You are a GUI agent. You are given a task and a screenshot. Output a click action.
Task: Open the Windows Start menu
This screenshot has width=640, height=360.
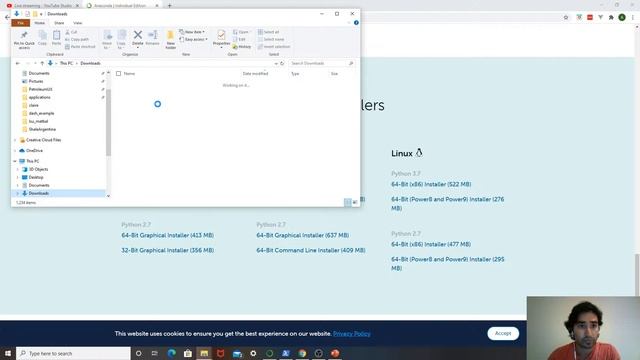point(8,353)
